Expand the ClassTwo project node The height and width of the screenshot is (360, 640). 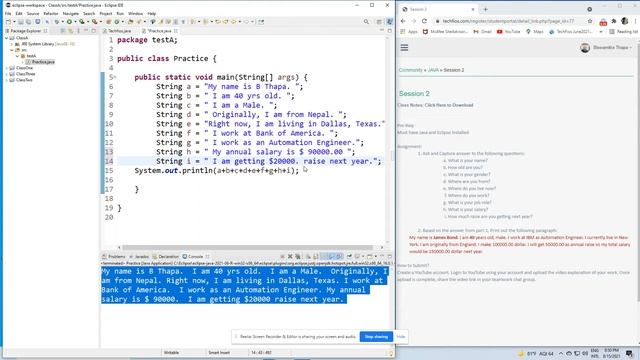(x=7, y=80)
